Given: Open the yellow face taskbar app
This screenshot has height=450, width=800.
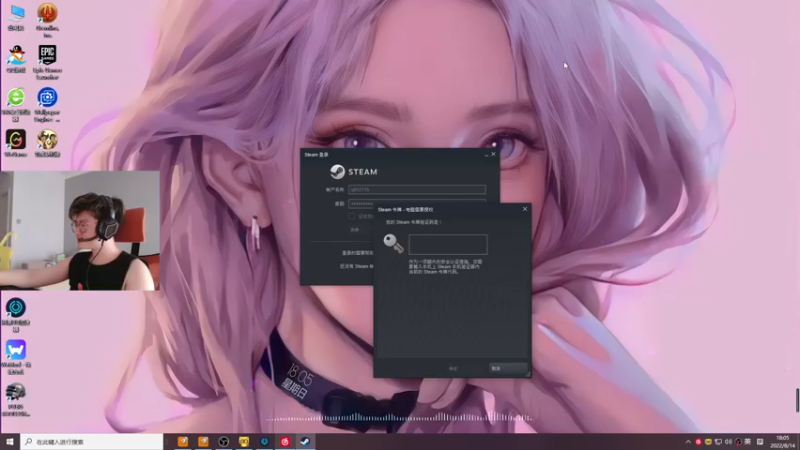Looking at the screenshot, I should [x=244, y=442].
